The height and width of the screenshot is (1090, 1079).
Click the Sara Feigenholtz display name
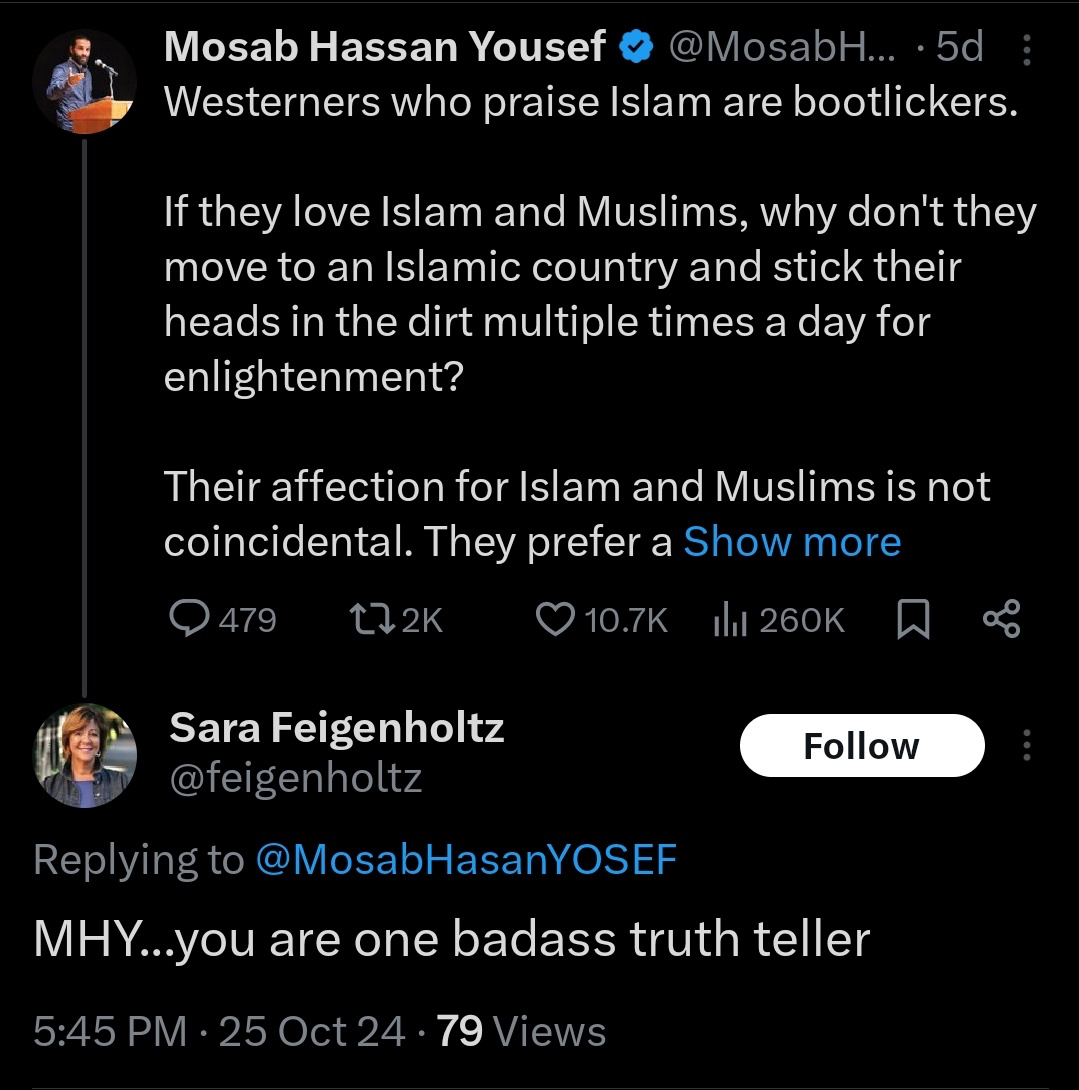(x=336, y=727)
